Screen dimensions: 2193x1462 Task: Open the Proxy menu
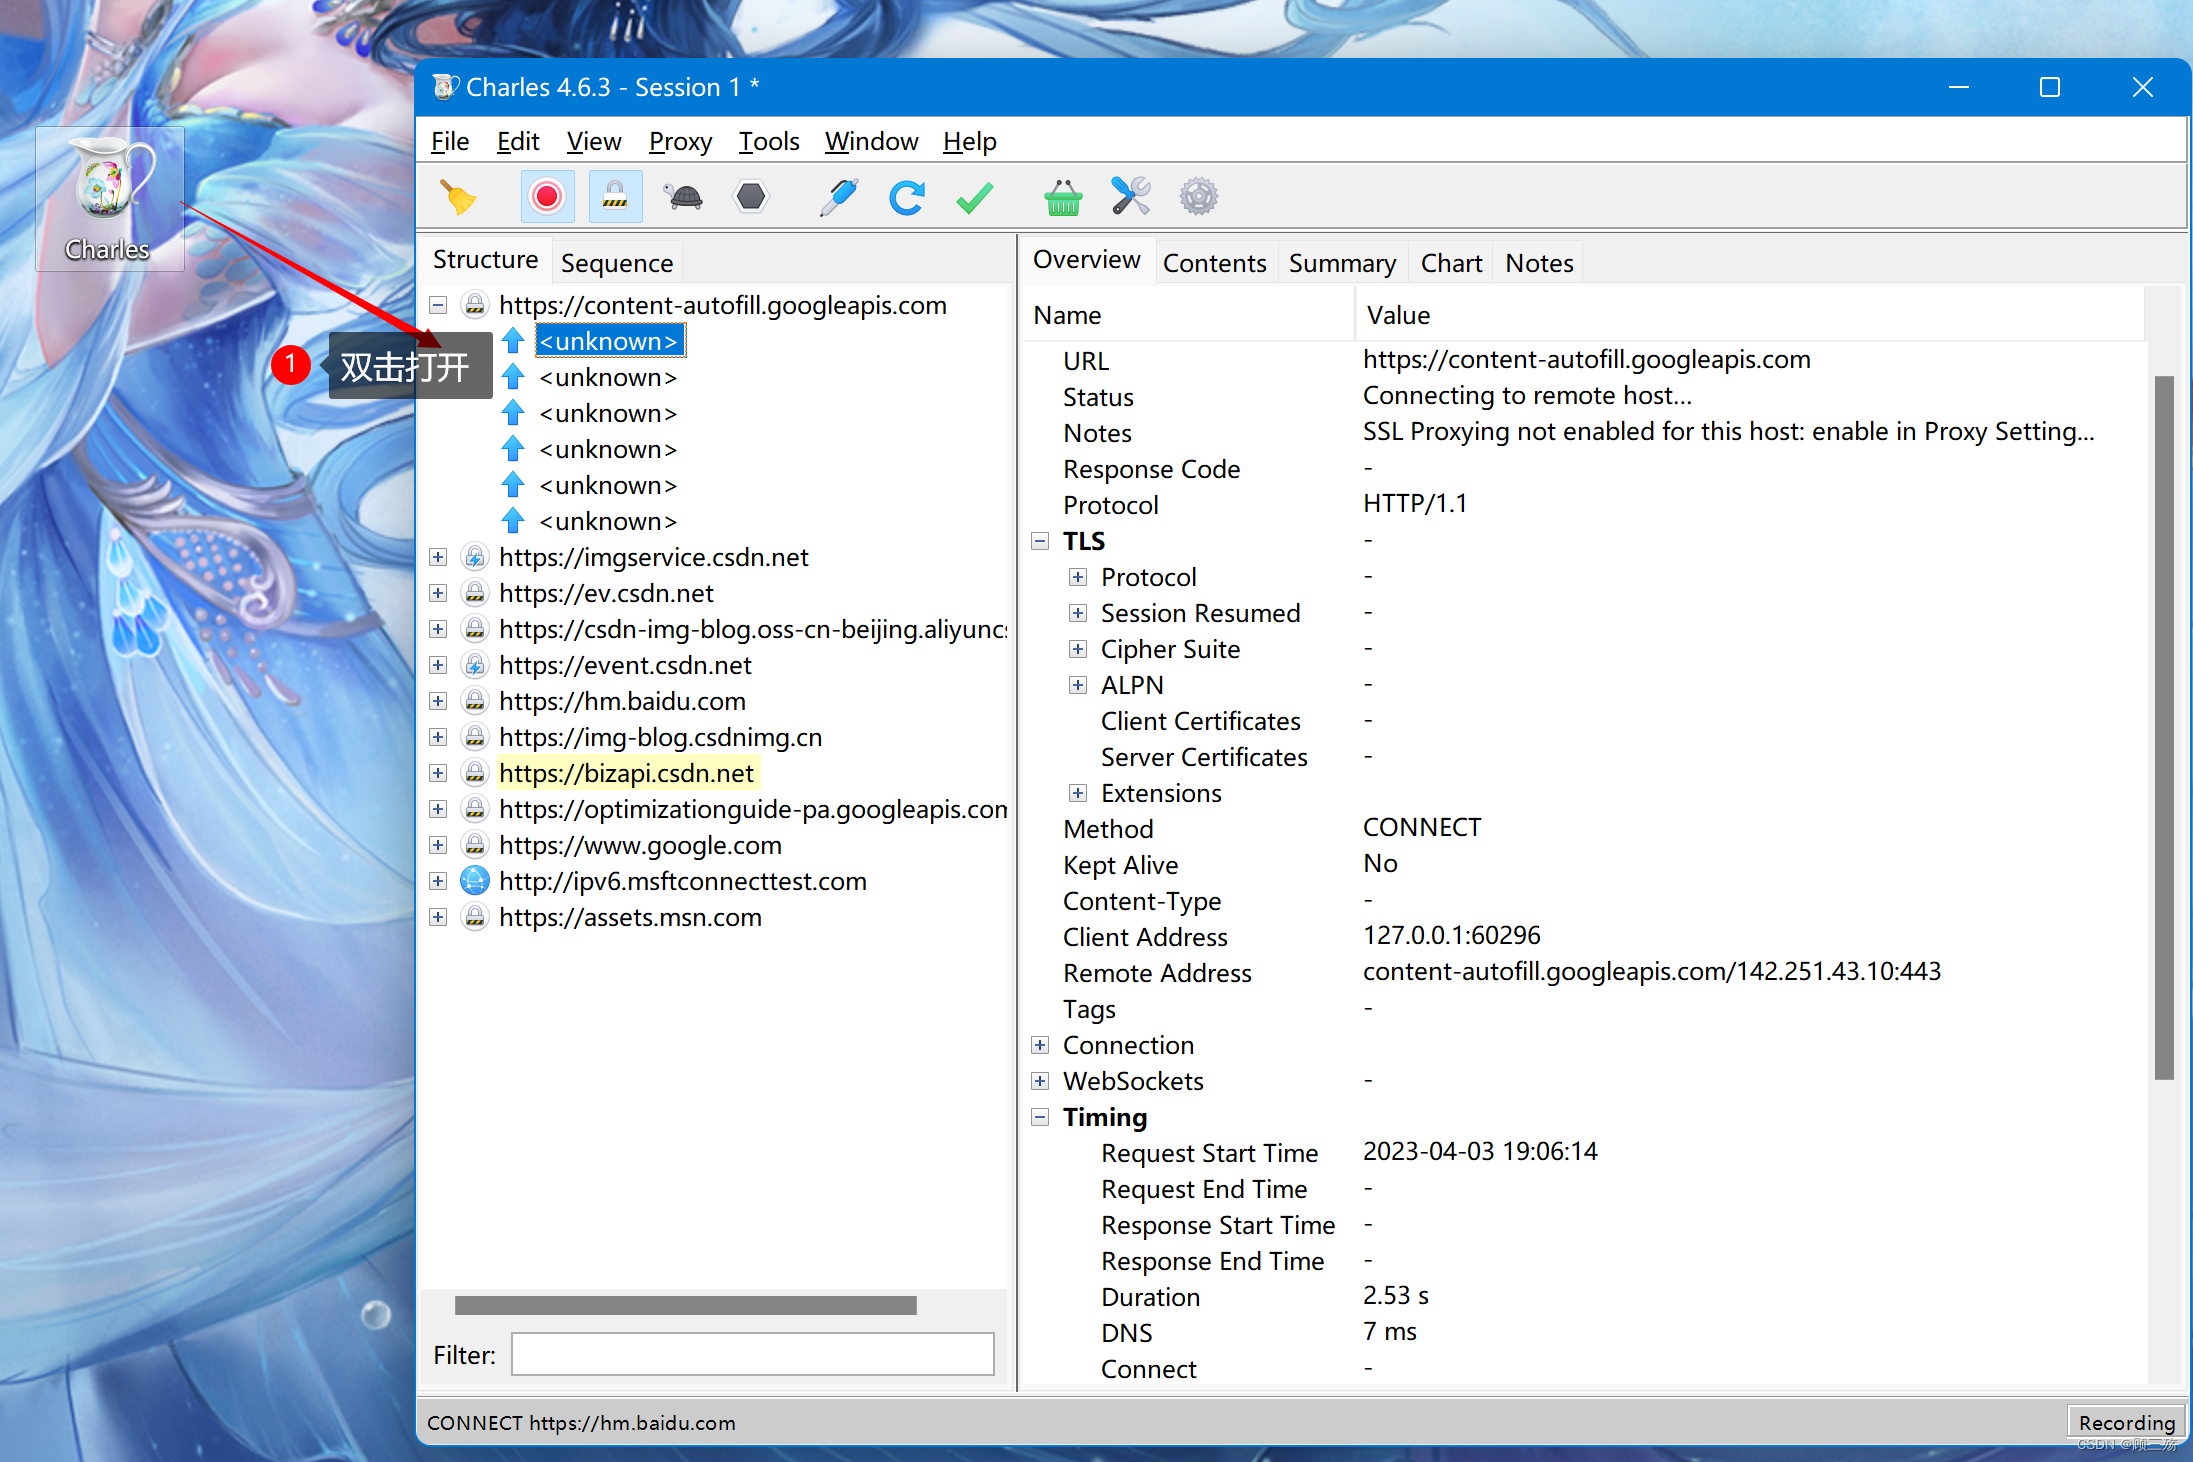[680, 141]
